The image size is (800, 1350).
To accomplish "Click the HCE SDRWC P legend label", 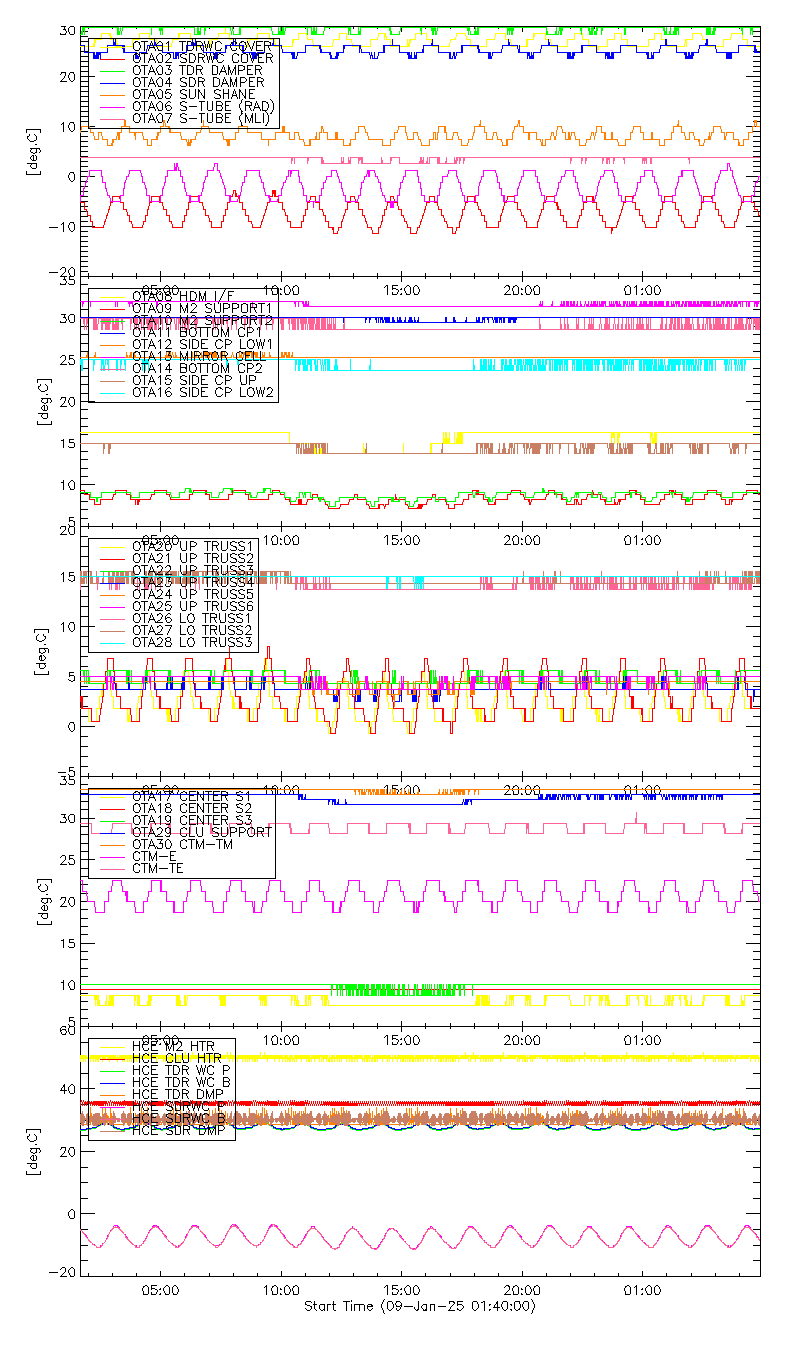I will tap(177, 1107).
